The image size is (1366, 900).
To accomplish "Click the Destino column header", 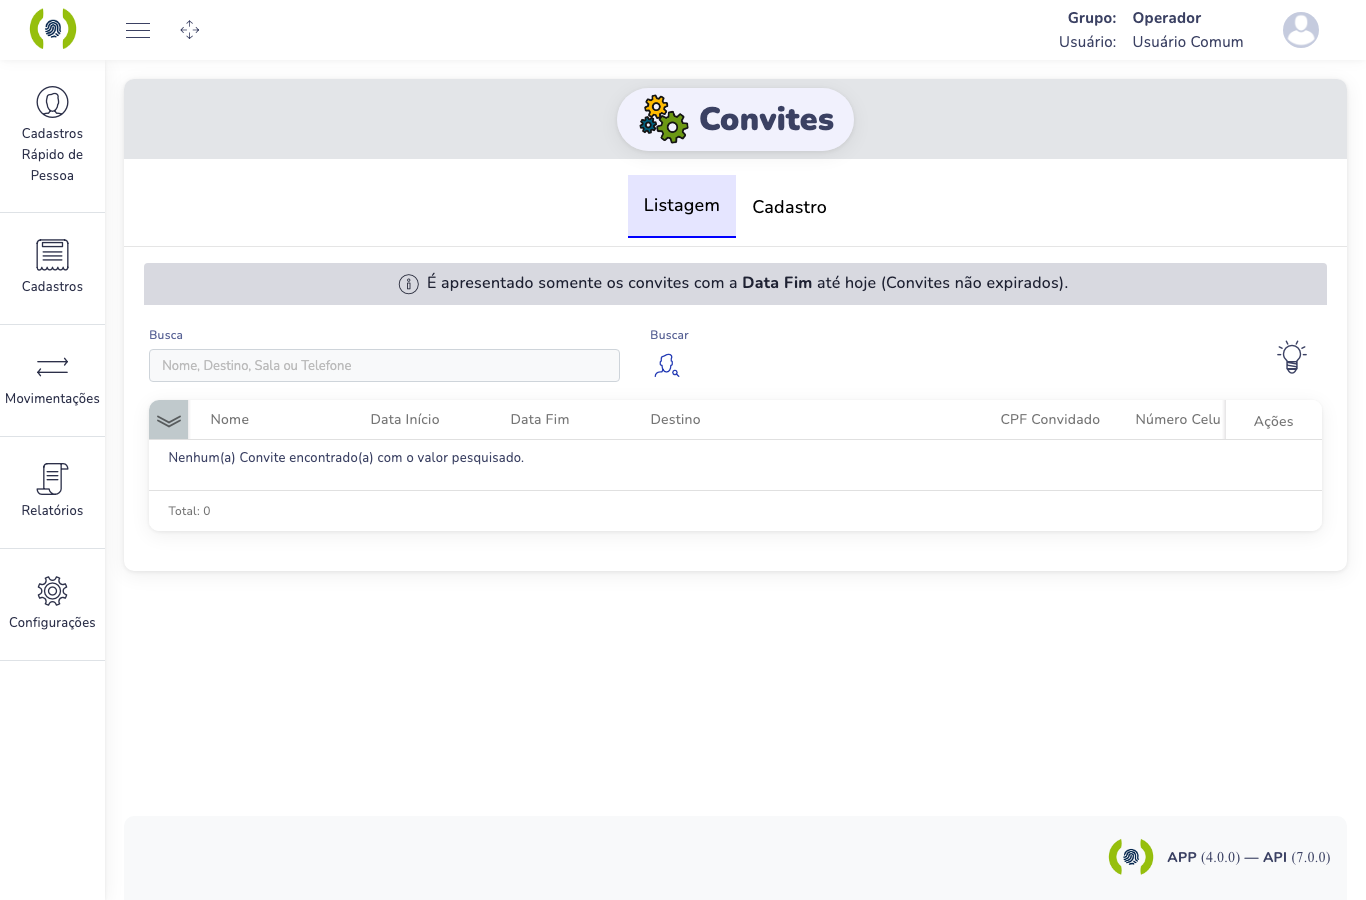I will [675, 419].
